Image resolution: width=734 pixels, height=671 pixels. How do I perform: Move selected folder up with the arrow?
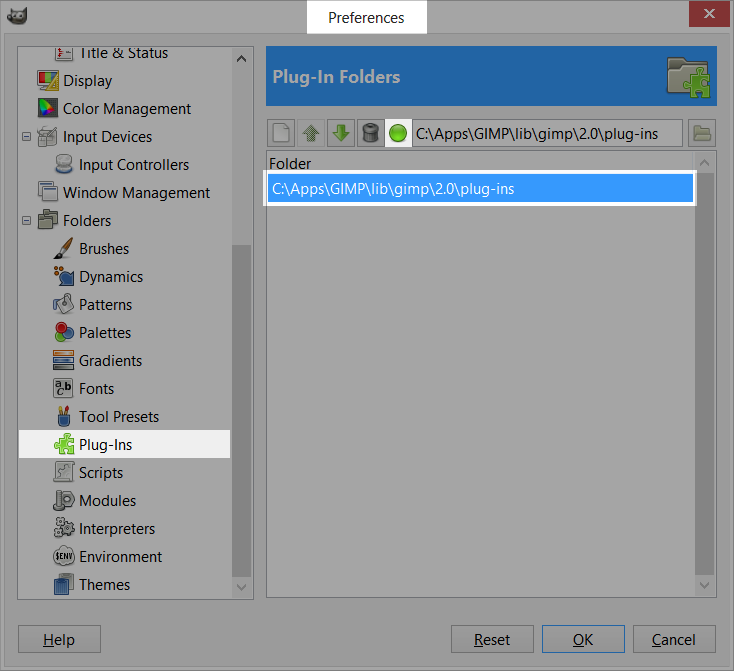(x=311, y=133)
